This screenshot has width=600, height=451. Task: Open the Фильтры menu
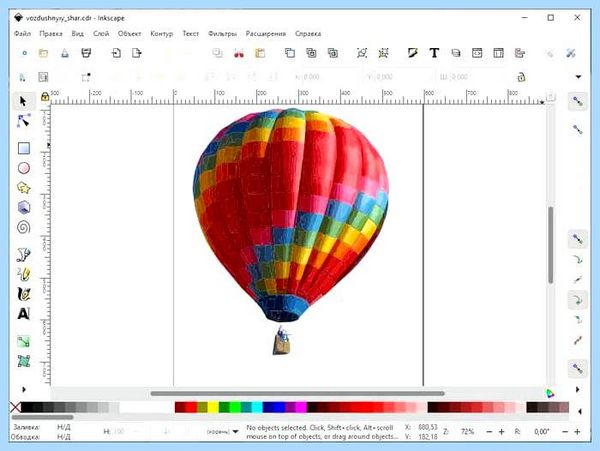pos(222,34)
